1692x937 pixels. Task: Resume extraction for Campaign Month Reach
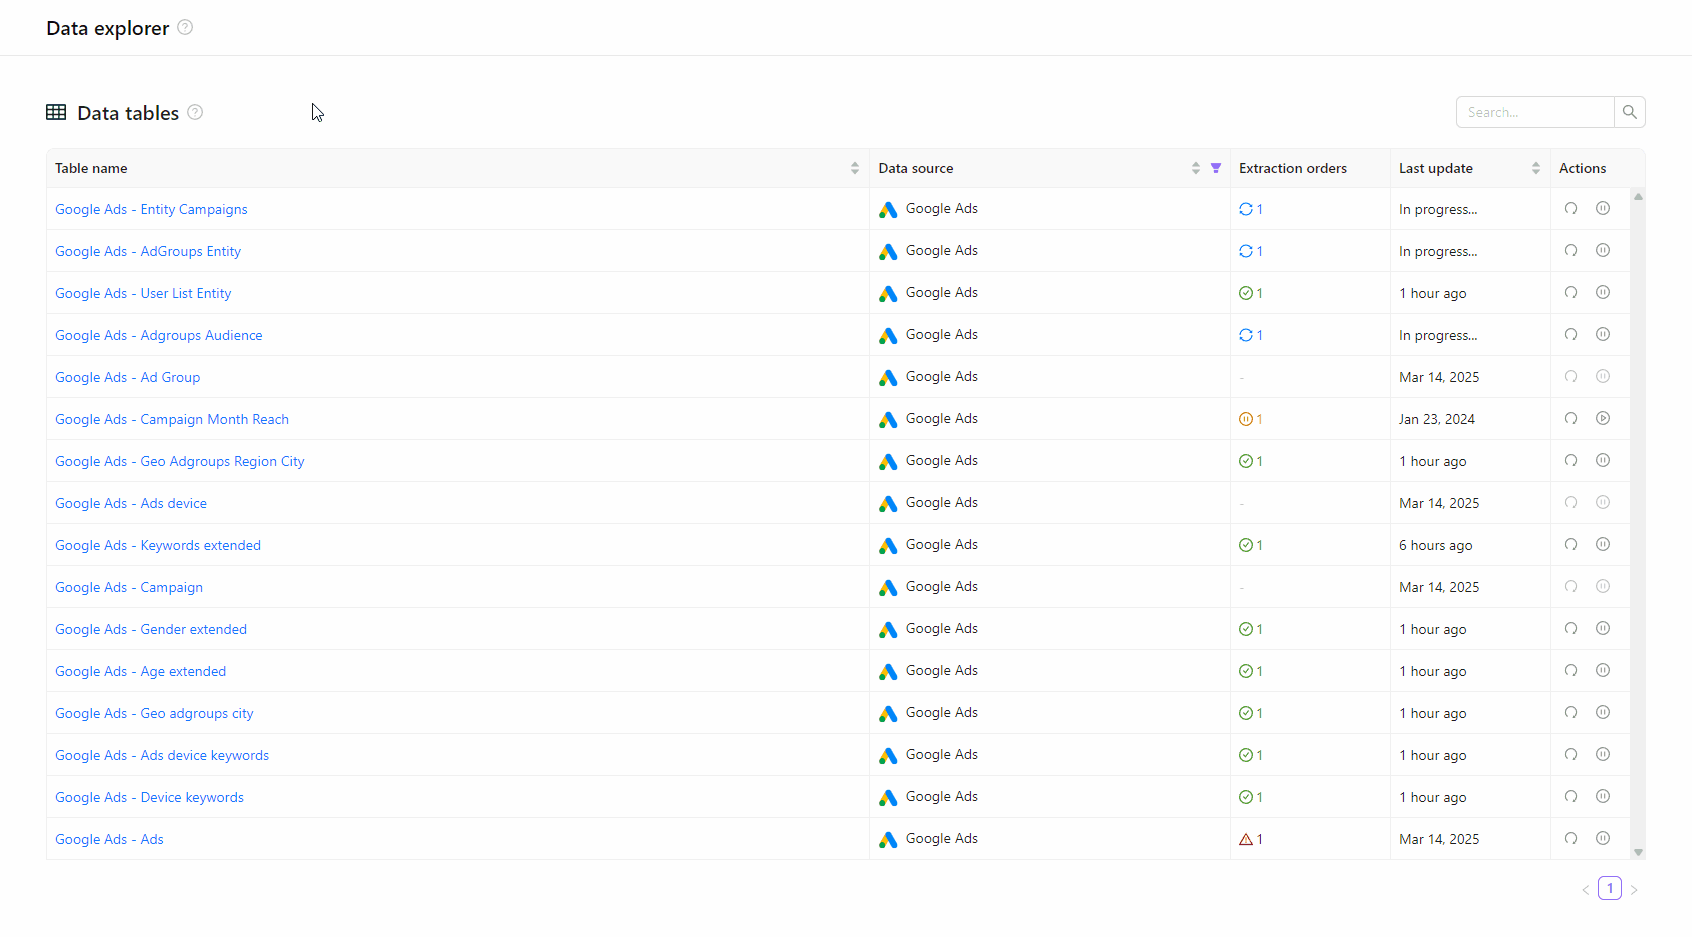[x=1603, y=419]
